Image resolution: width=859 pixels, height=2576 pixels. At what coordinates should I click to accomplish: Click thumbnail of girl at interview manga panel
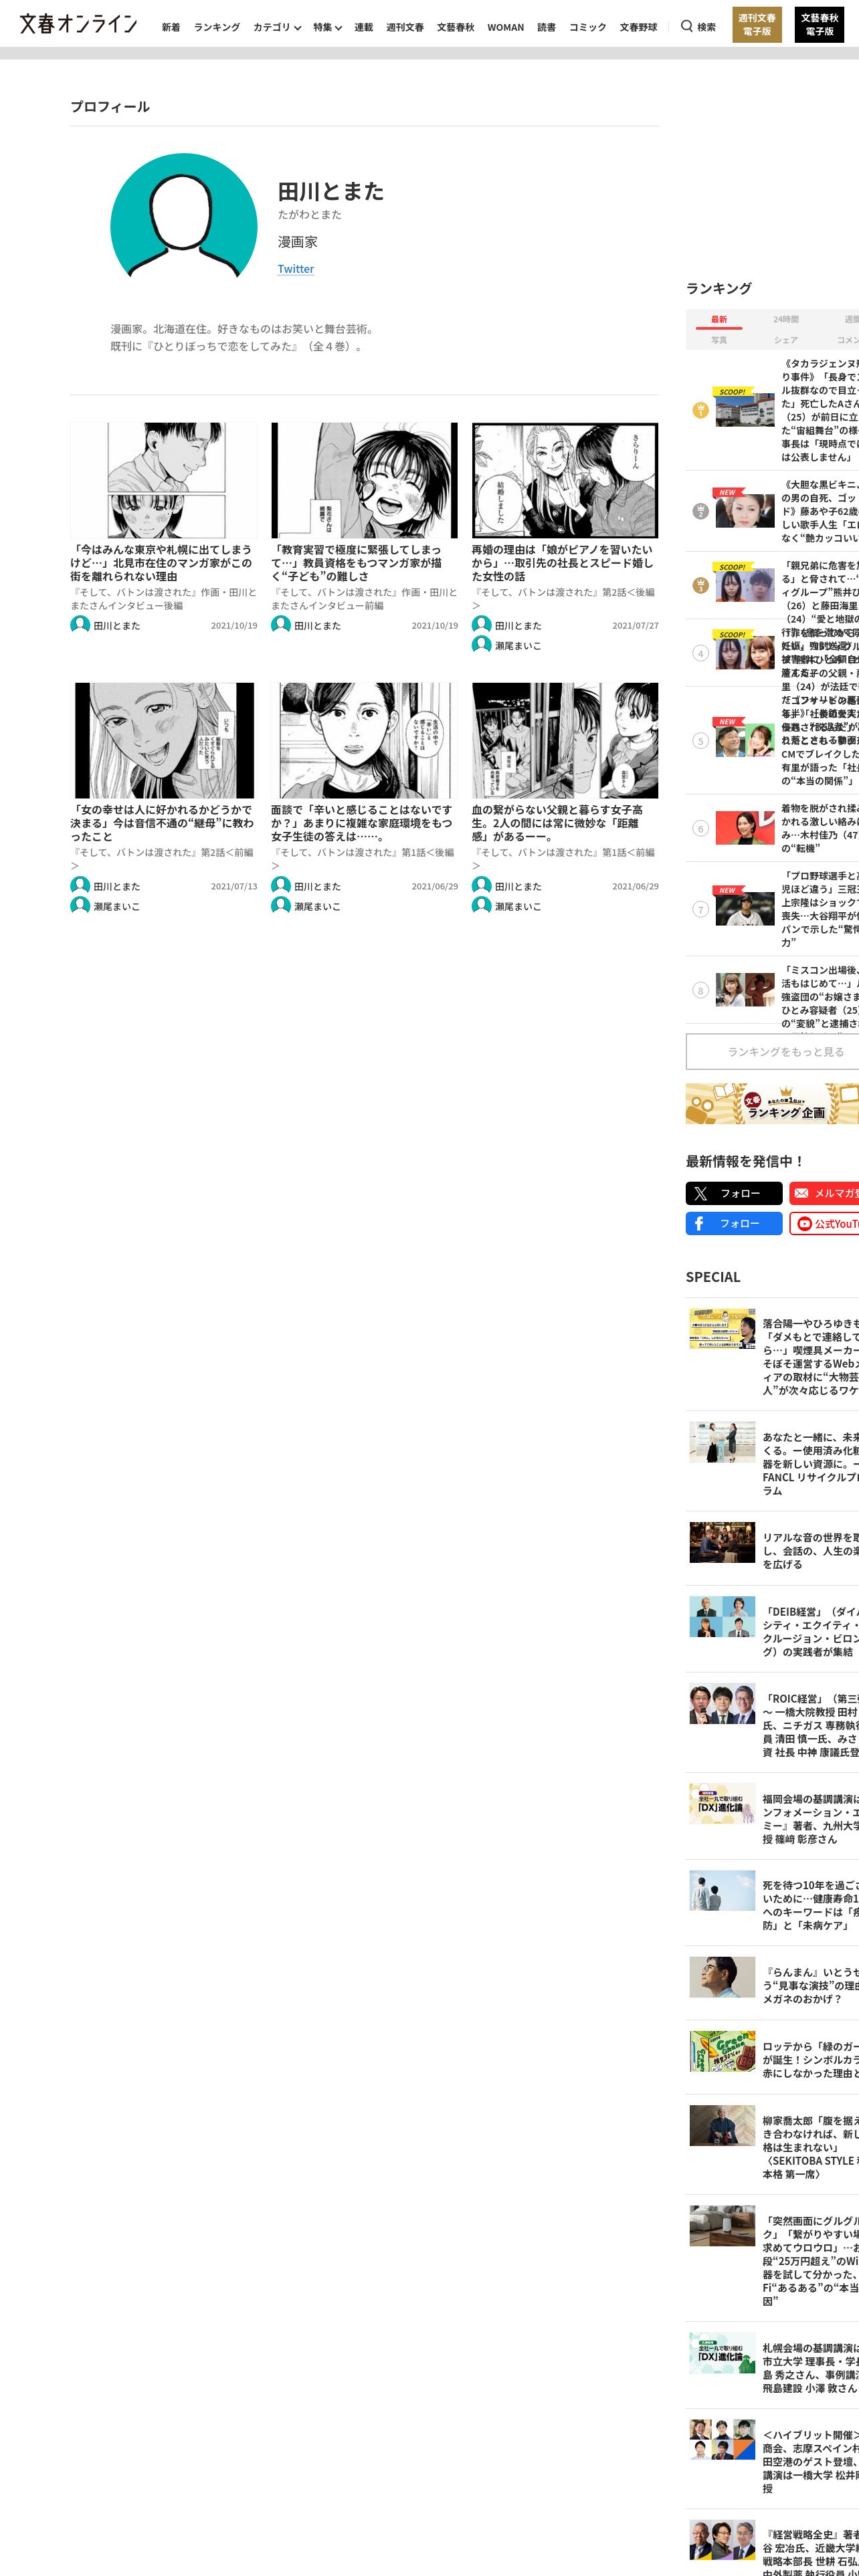point(364,741)
